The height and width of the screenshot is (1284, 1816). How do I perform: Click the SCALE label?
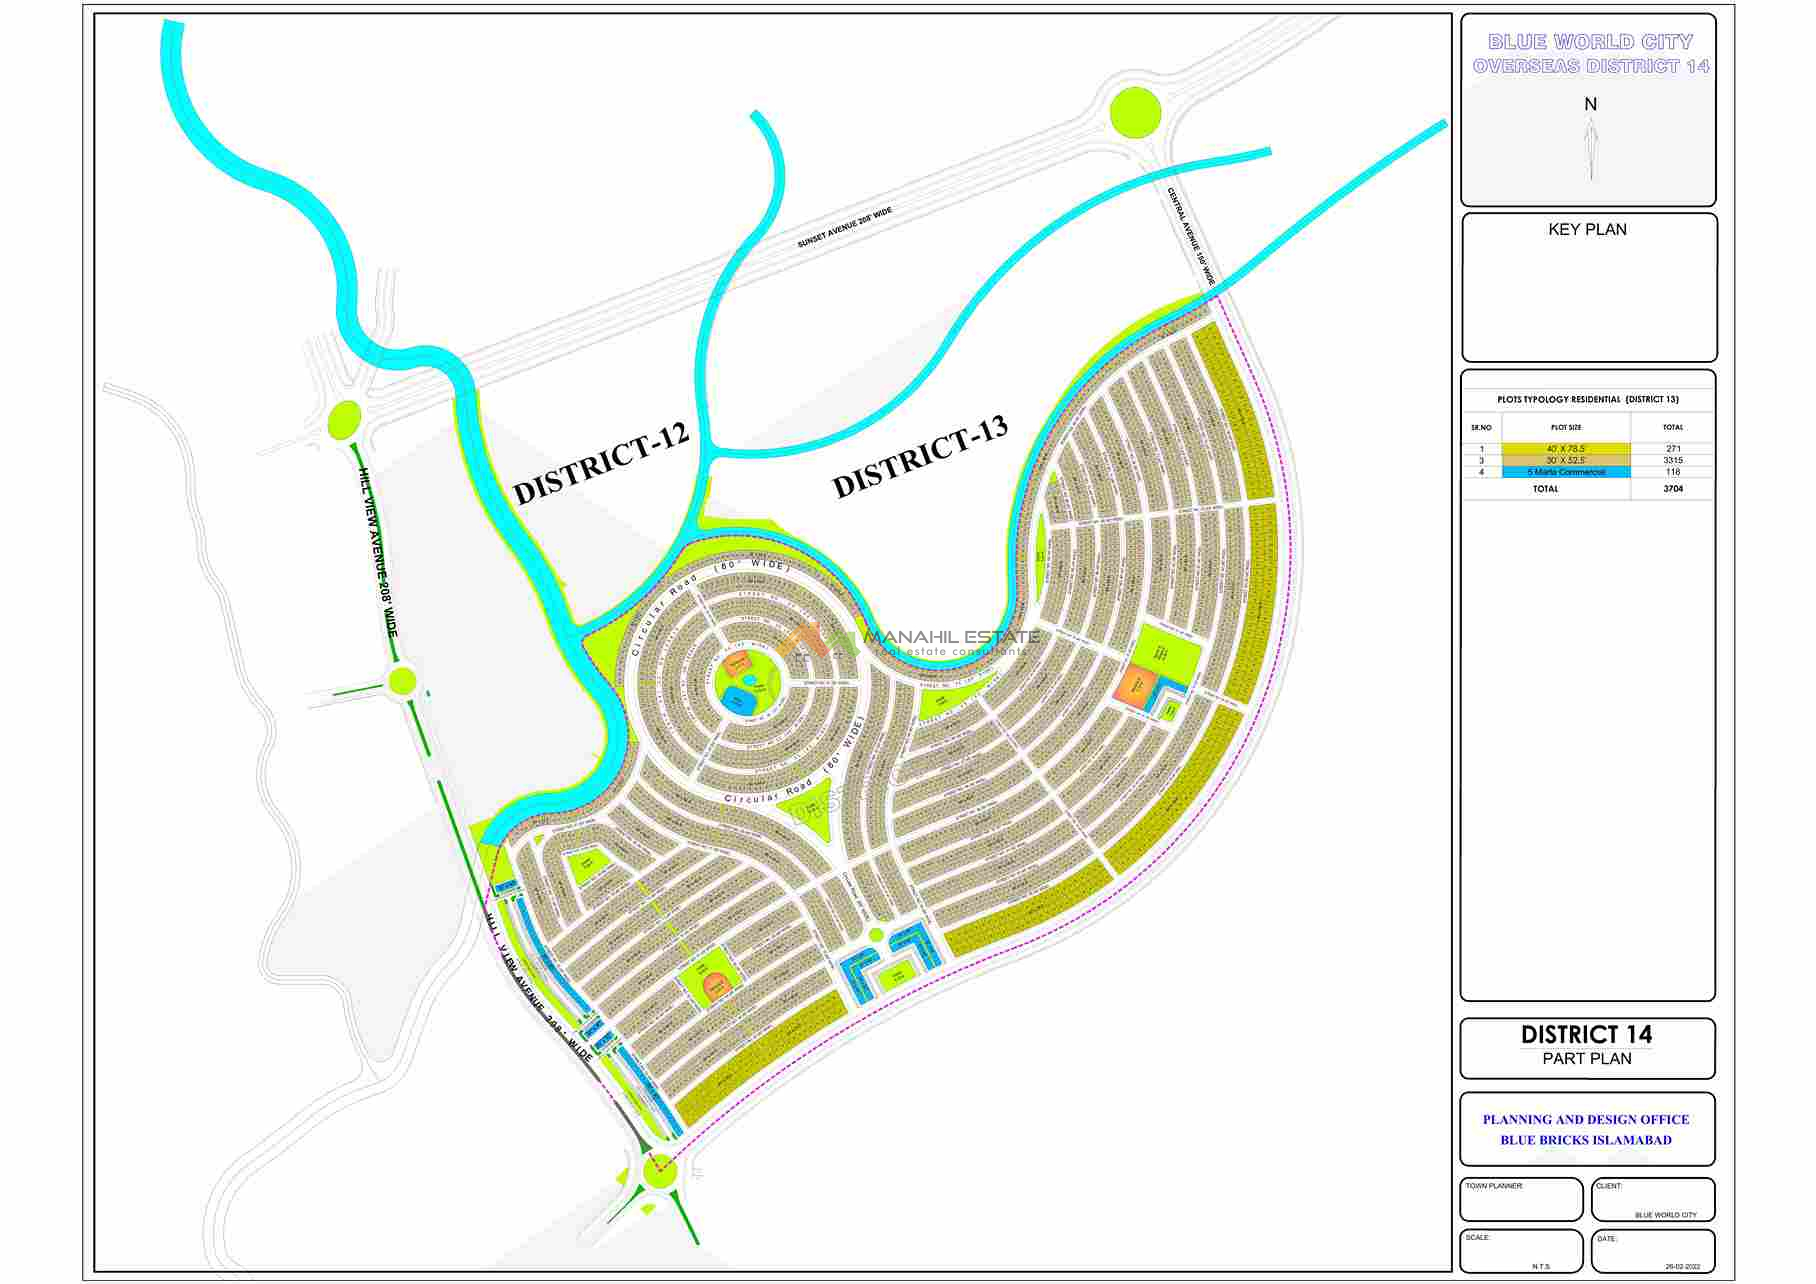[x=1477, y=1238]
